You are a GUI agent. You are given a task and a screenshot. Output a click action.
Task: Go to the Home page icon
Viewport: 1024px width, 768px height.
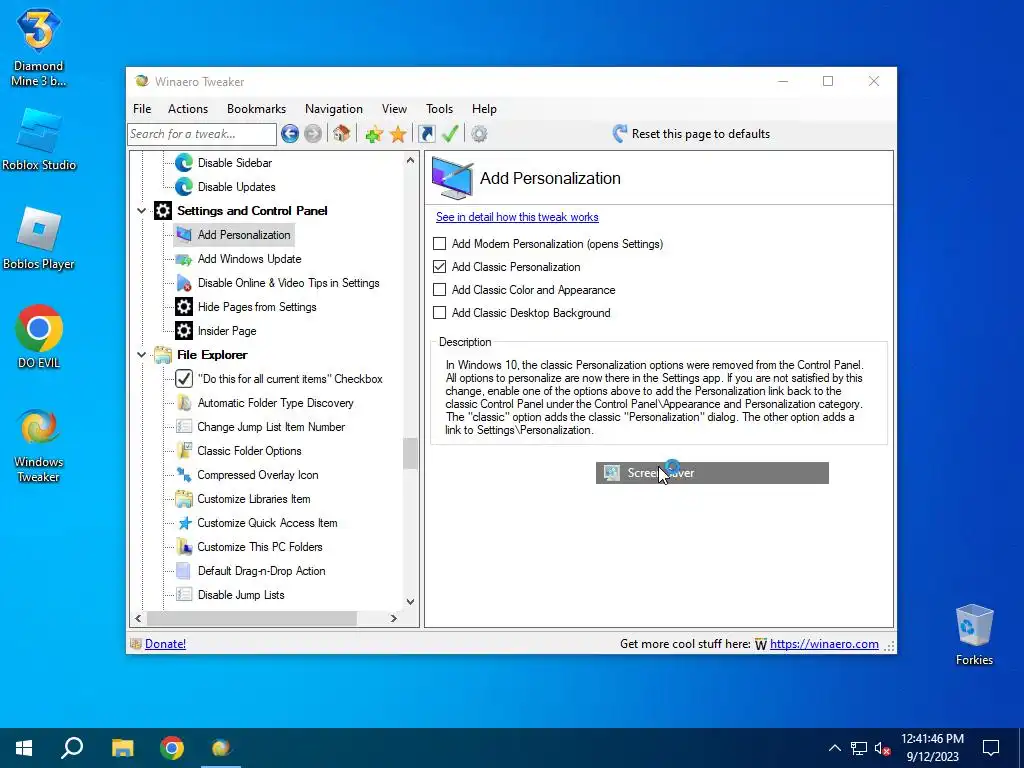coord(341,134)
